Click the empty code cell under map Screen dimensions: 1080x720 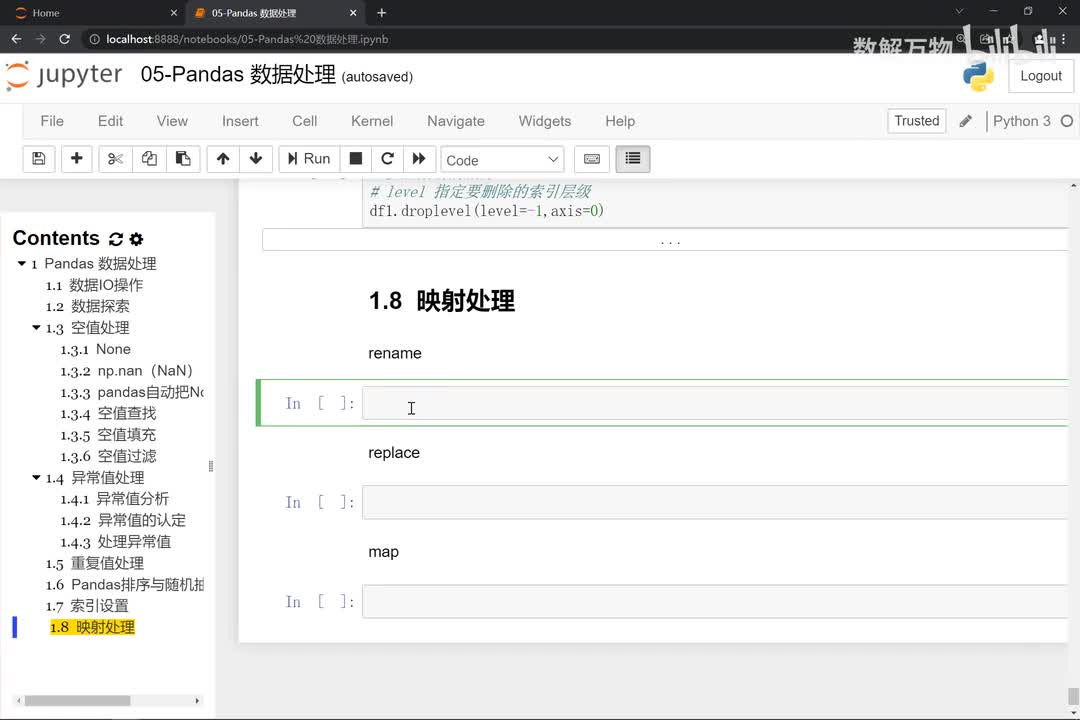715,601
